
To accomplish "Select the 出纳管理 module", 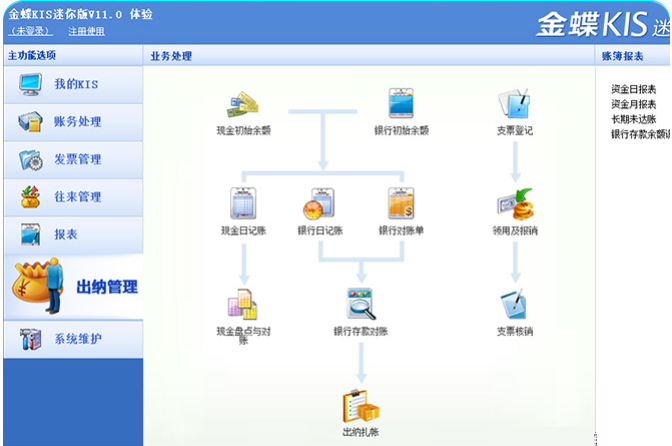I will [73, 287].
